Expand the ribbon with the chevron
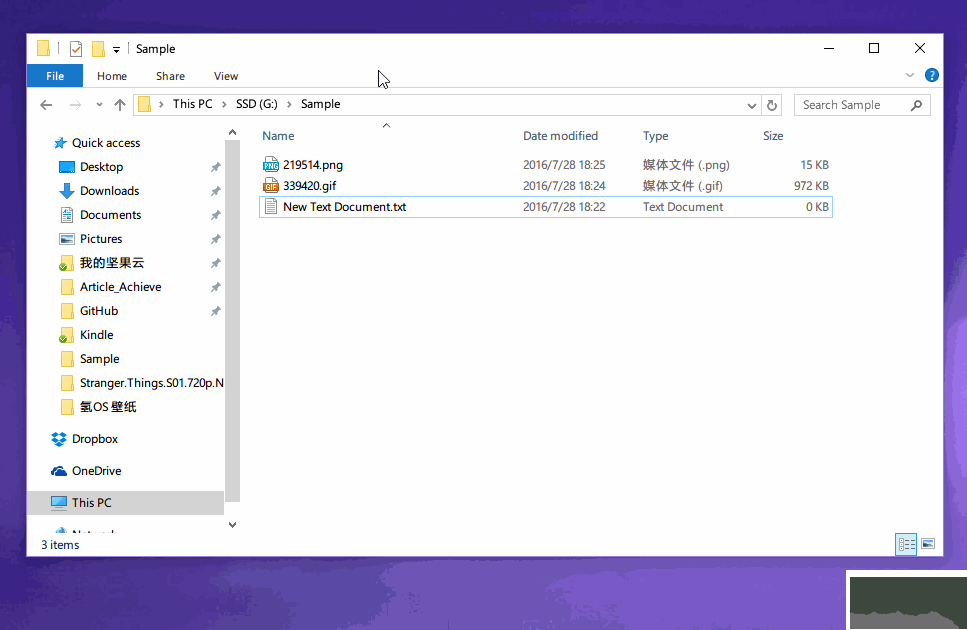 click(910, 75)
